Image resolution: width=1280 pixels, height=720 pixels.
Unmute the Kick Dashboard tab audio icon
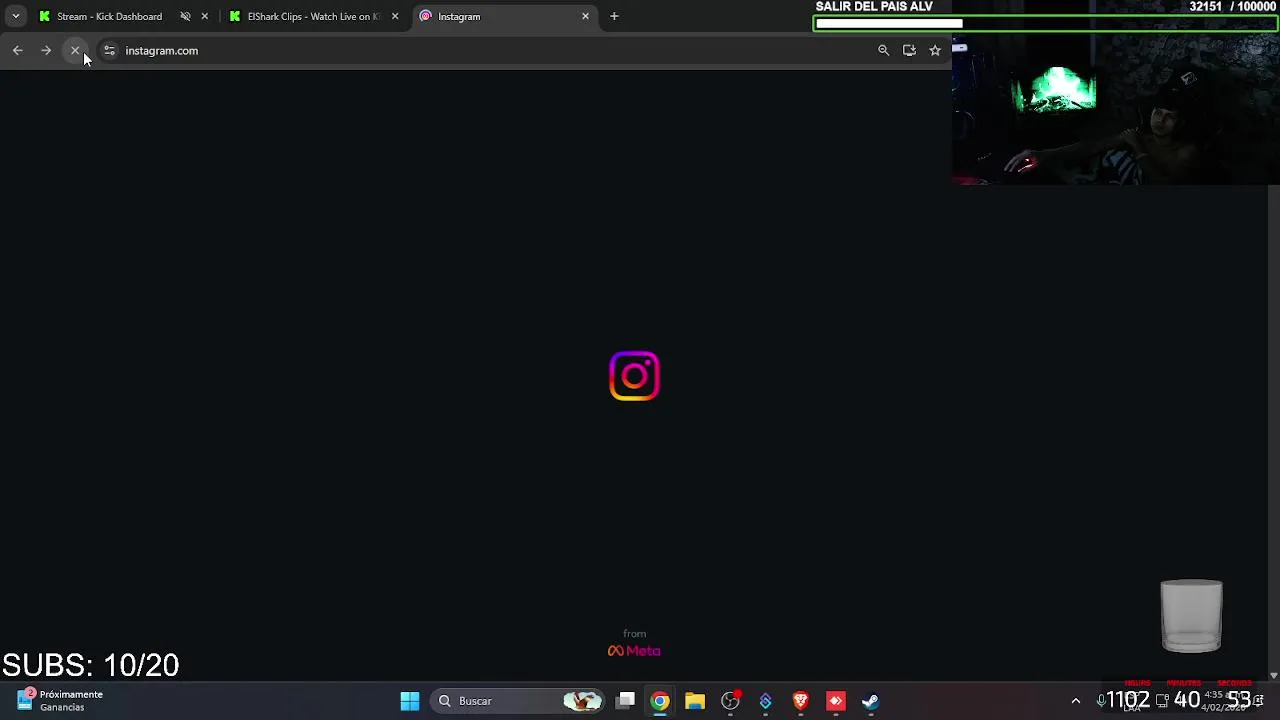tap(185, 16)
